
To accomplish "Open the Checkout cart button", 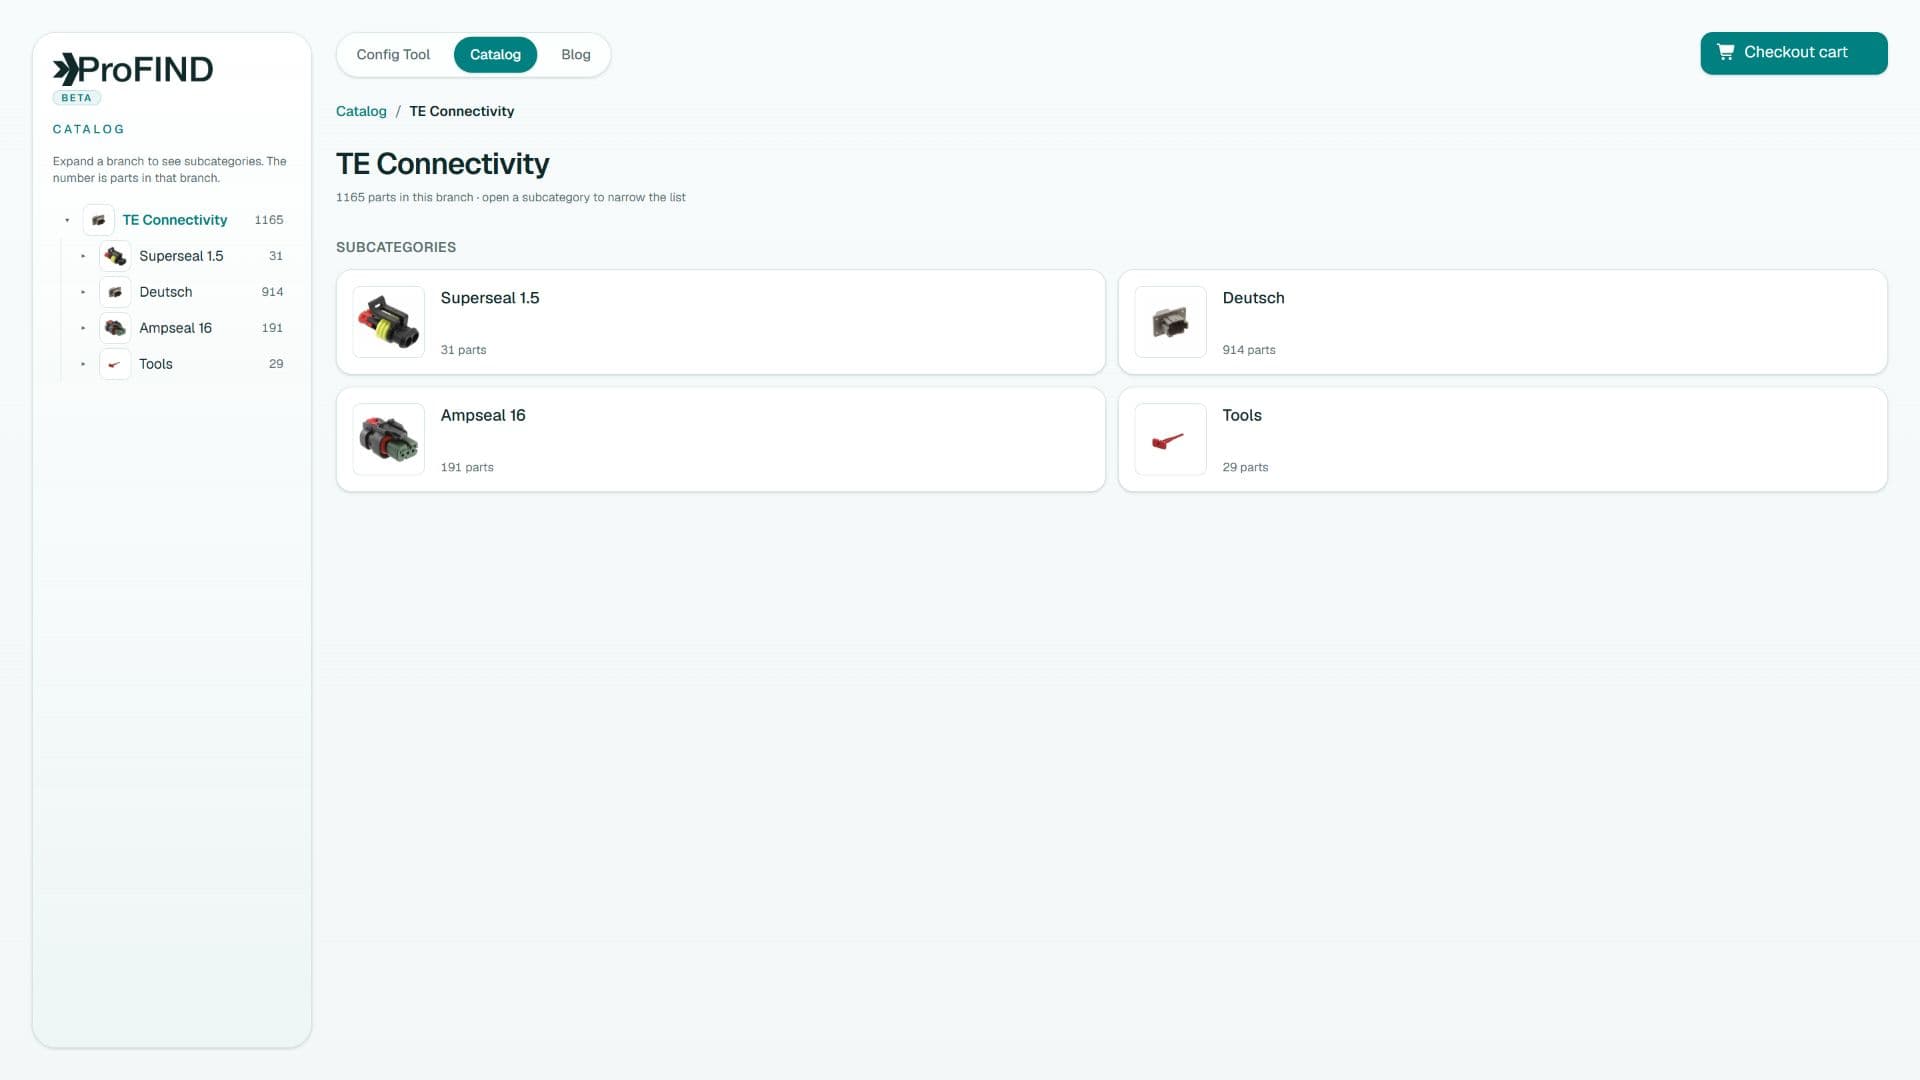I will (x=1793, y=53).
